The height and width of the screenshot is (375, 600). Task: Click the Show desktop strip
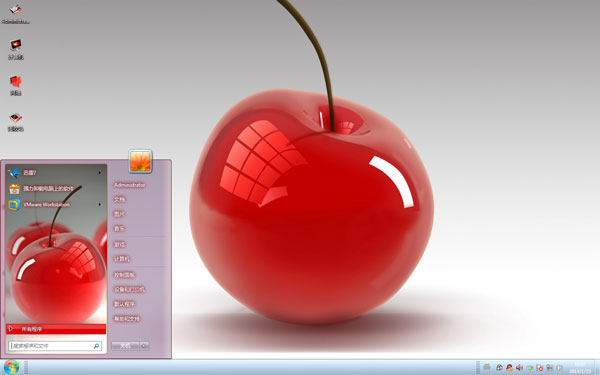click(x=597, y=367)
